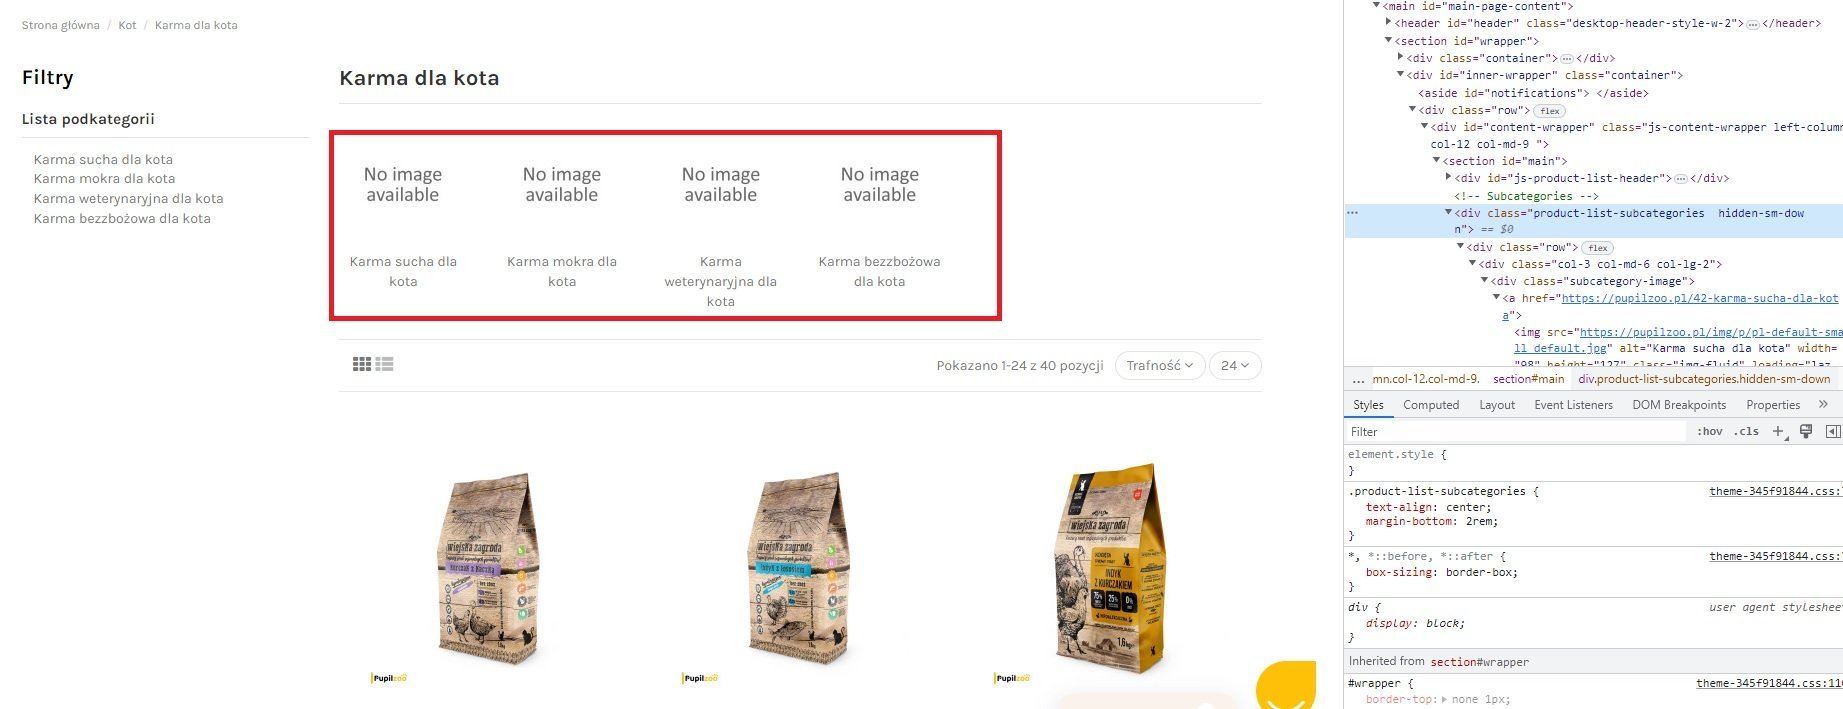The width and height of the screenshot is (1843, 709).
Task: Open the 24 items per page dropdown
Action: (x=1235, y=366)
